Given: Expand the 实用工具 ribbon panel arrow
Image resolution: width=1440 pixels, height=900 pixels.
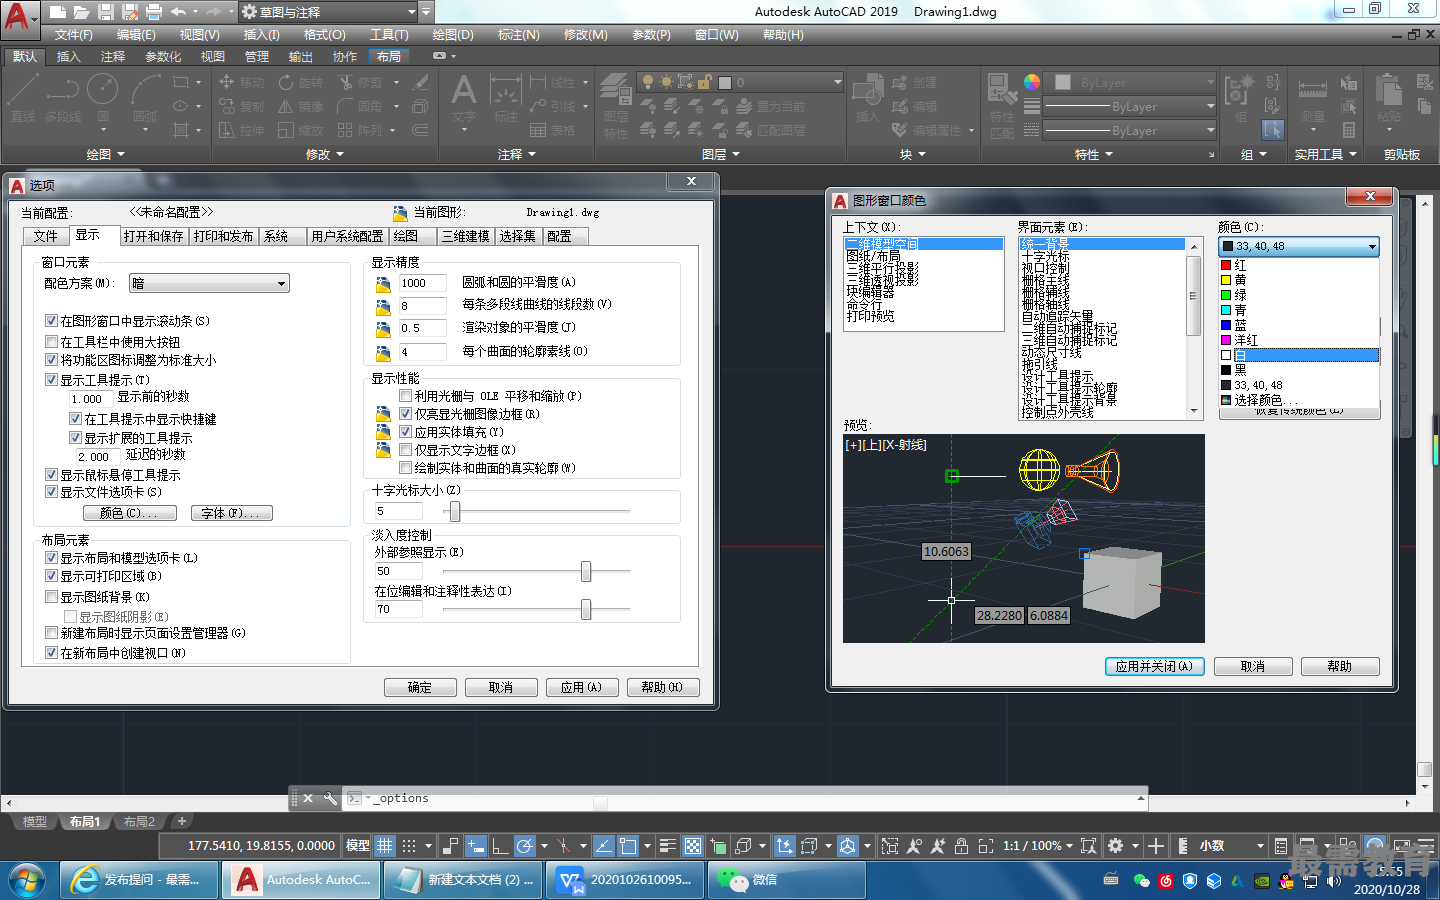Looking at the screenshot, I should pos(1353,155).
